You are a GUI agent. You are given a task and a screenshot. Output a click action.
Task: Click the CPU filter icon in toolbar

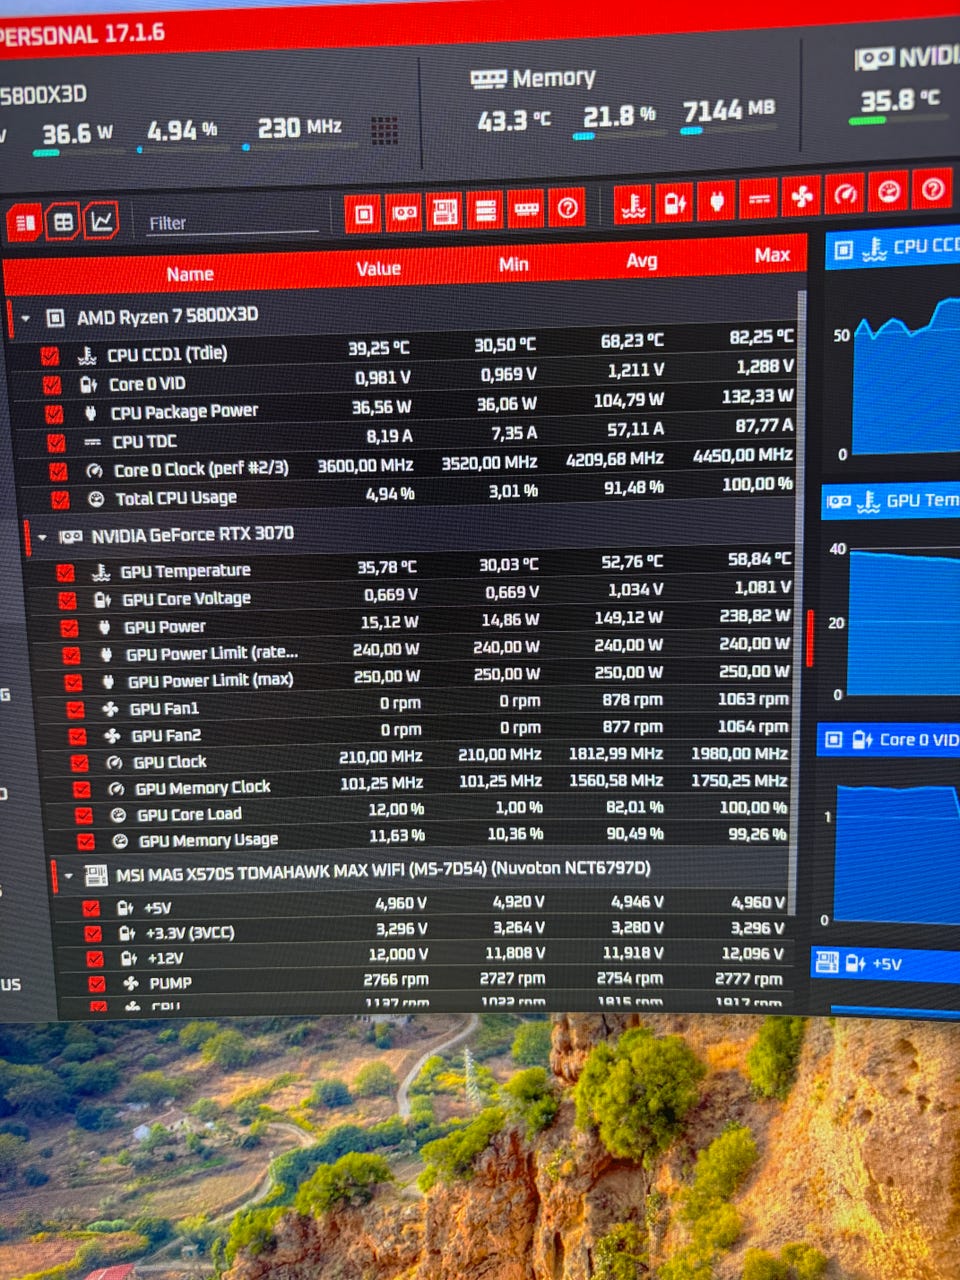coord(363,214)
